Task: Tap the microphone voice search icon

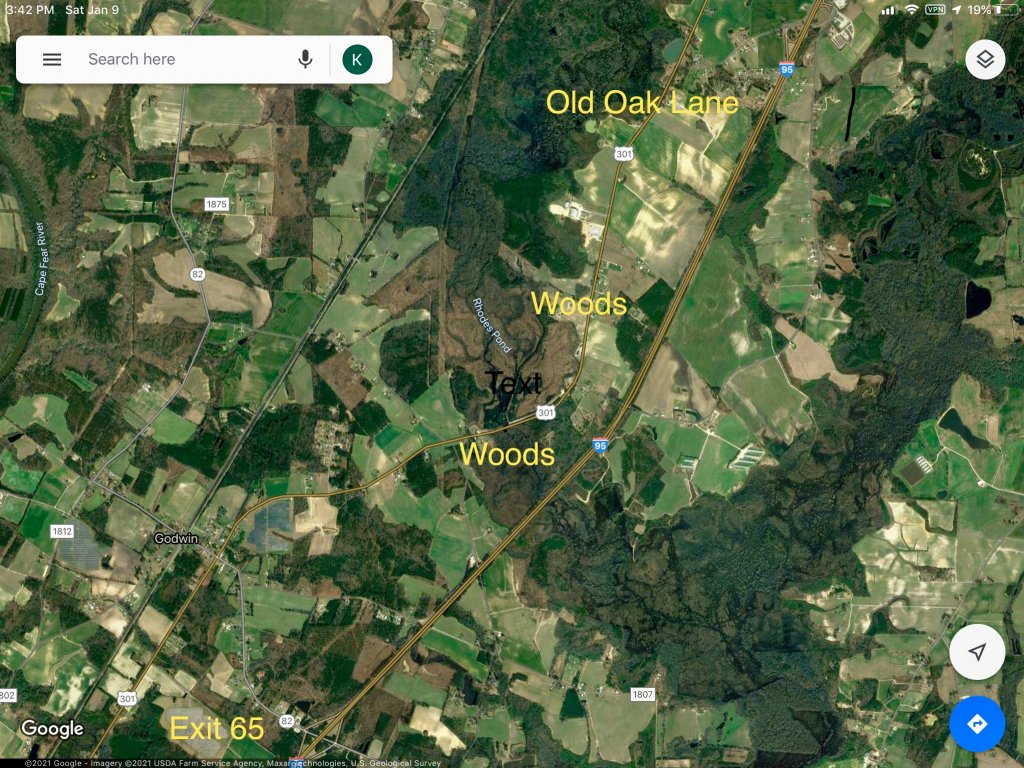Action: (x=305, y=59)
